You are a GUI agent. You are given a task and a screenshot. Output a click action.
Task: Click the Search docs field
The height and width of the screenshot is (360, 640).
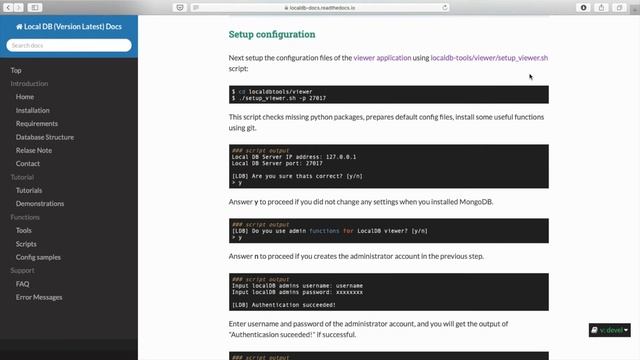coord(69,45)
